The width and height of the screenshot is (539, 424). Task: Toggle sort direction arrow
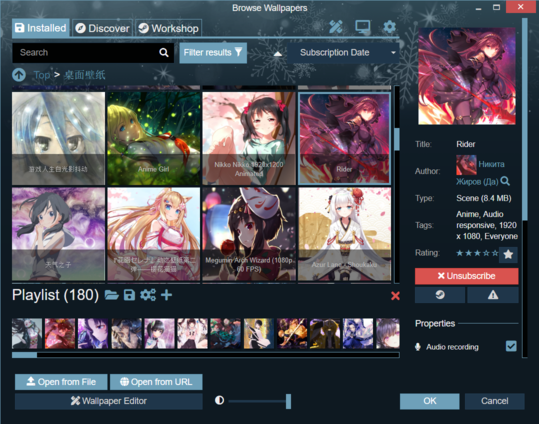pos(278,53)
